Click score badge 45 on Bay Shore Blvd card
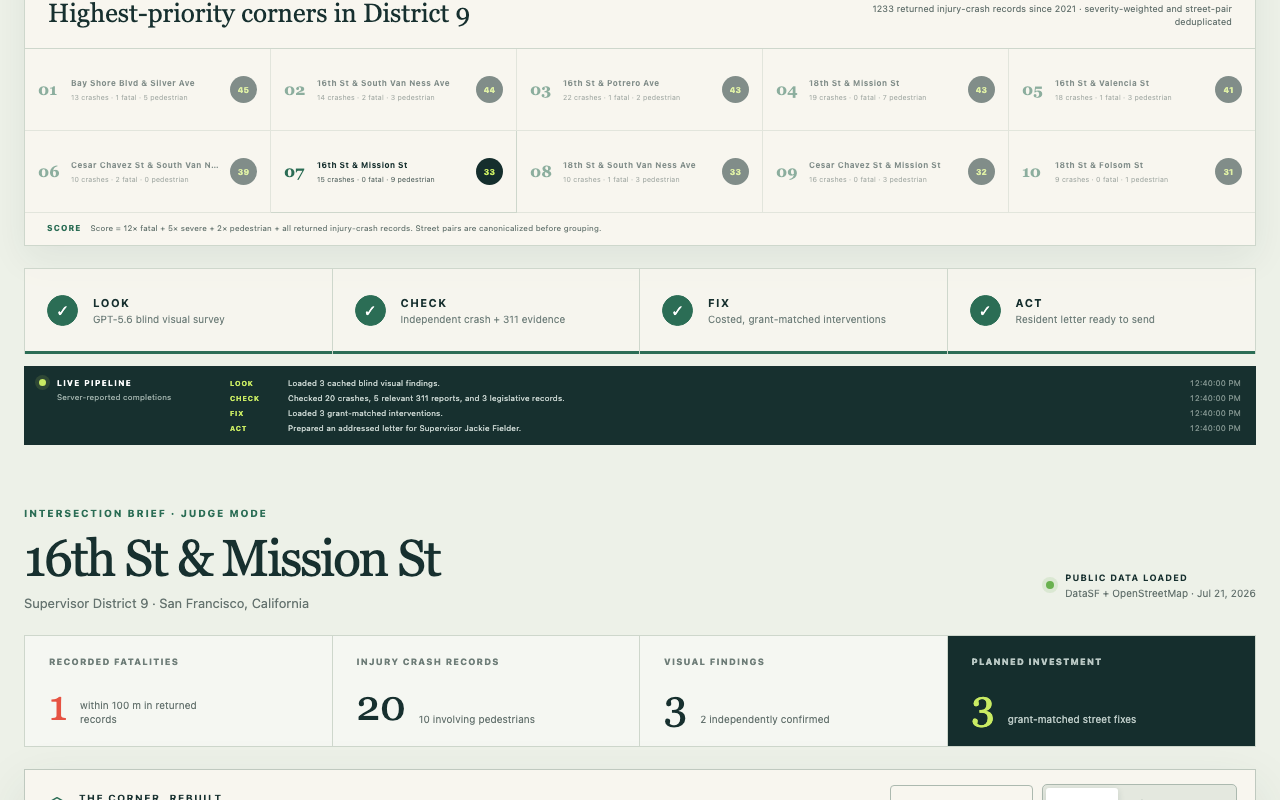The image size is (1280, 800). [x=243, y=90]
